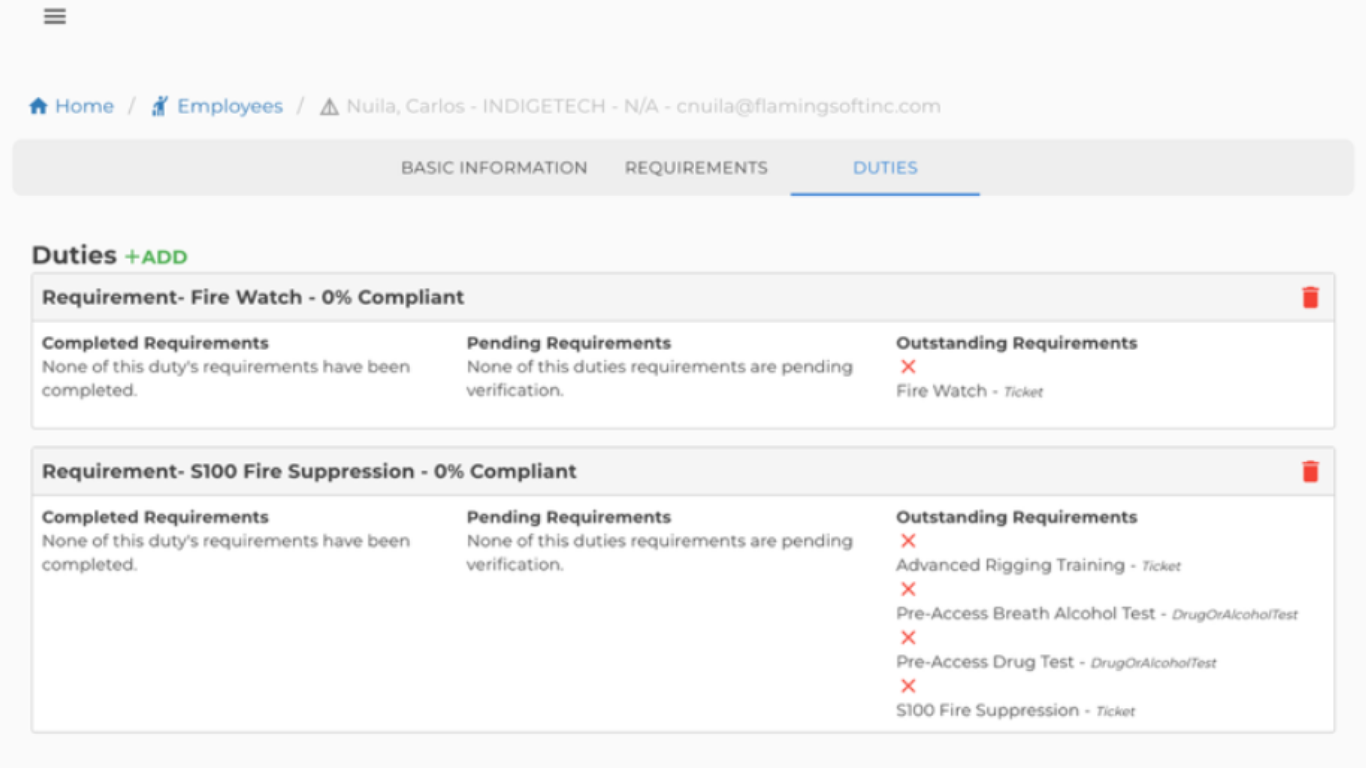1366x768 pixels.
Task: Click the warning triangle icon in breadcrumb
Action: click(x=329, y=107)
